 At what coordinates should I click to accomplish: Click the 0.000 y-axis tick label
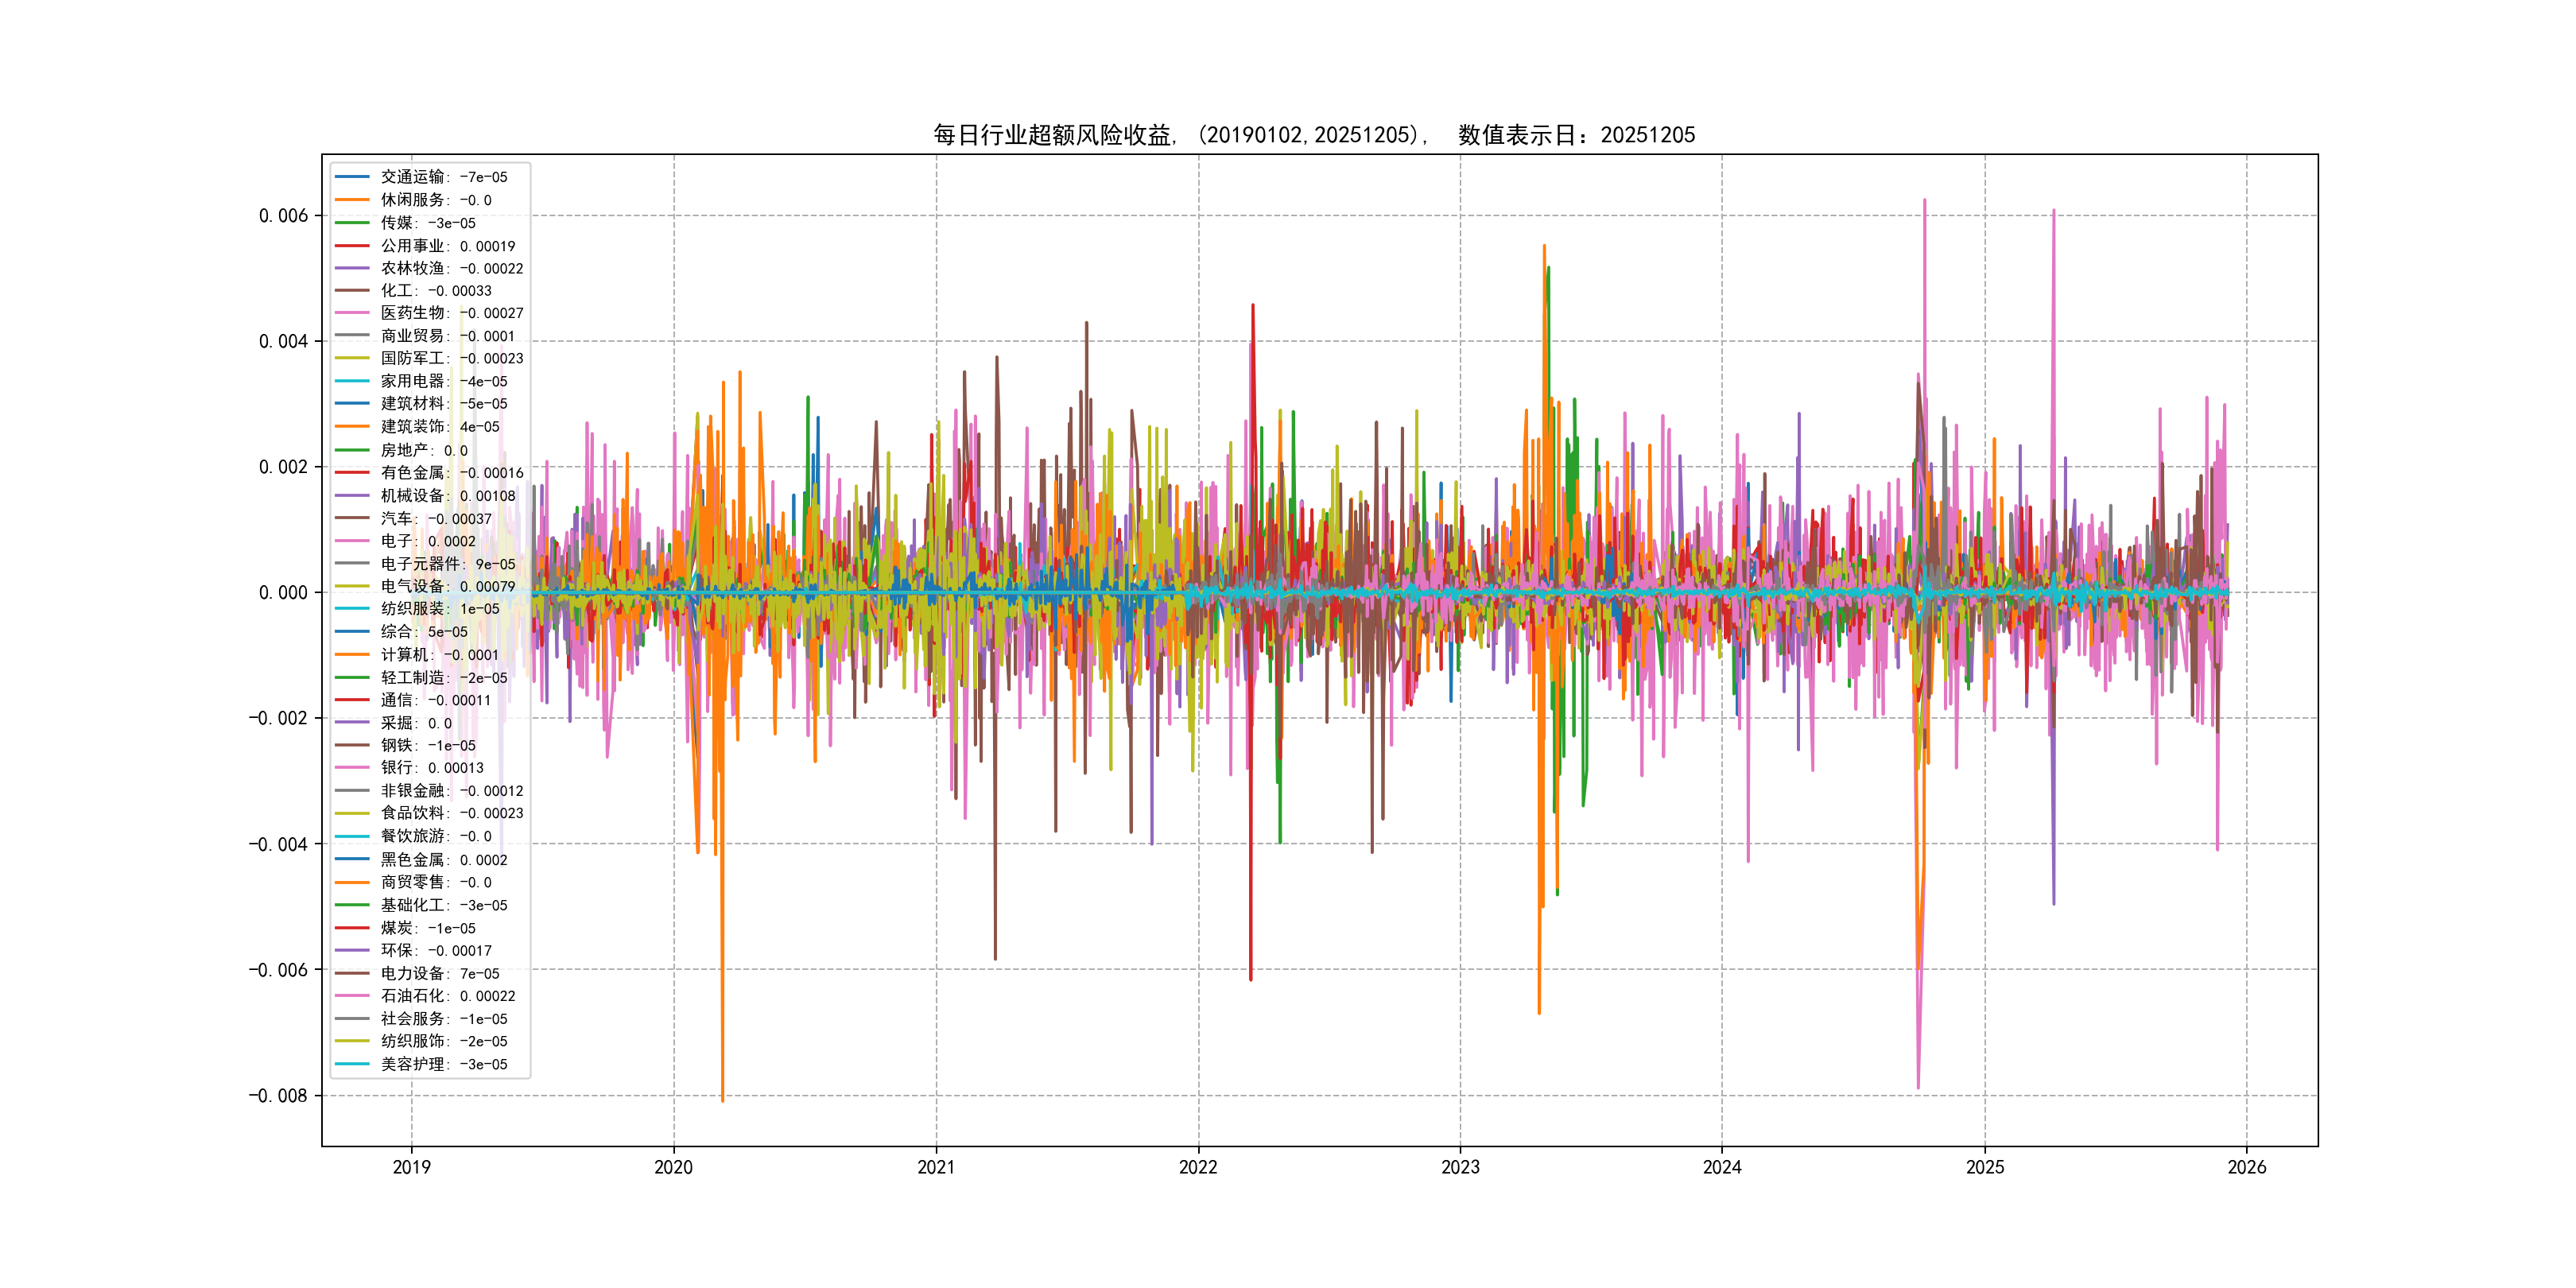click(283, 593)
